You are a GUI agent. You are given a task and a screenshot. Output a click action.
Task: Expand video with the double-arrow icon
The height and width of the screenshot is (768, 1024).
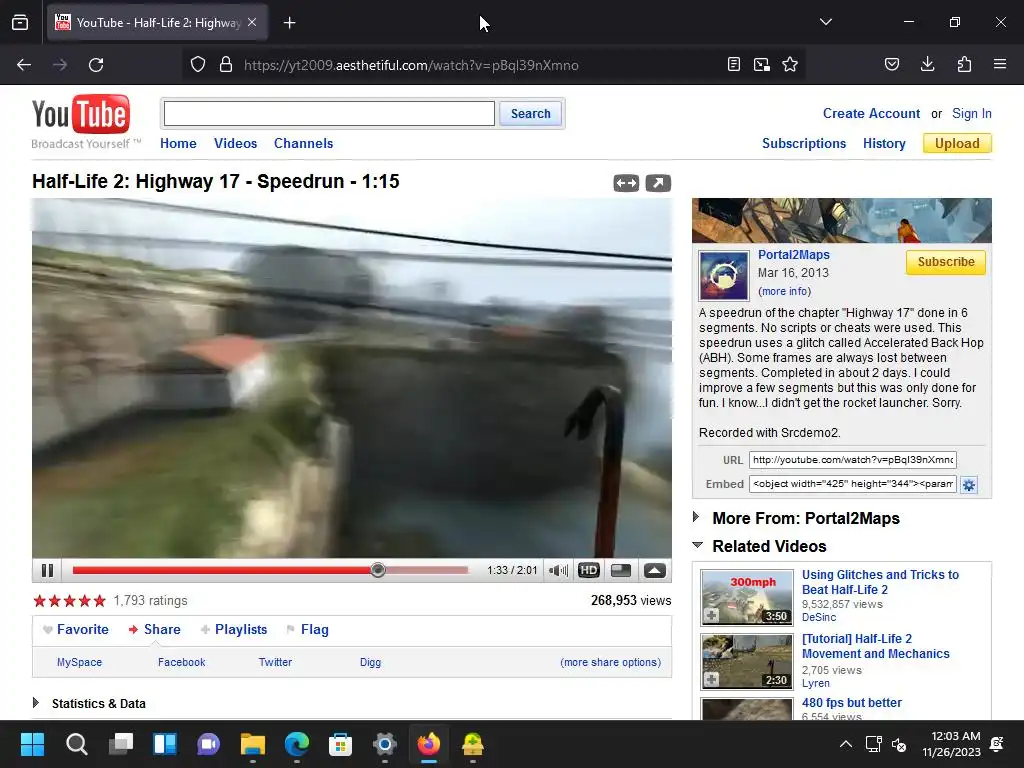[626, 183]
